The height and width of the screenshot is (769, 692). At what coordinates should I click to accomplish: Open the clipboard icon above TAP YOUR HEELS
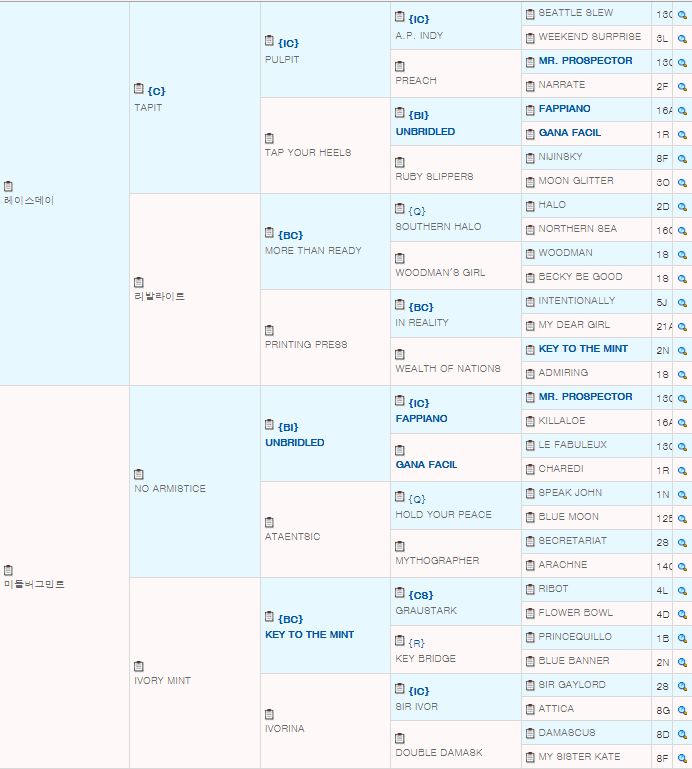click(269, 139)
